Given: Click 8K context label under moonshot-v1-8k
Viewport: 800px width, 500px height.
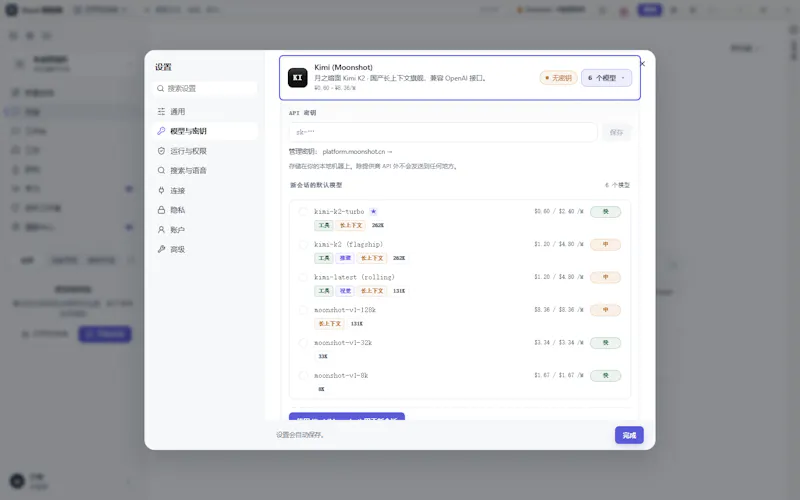Looking at the screenshot, I should point(321,389).
